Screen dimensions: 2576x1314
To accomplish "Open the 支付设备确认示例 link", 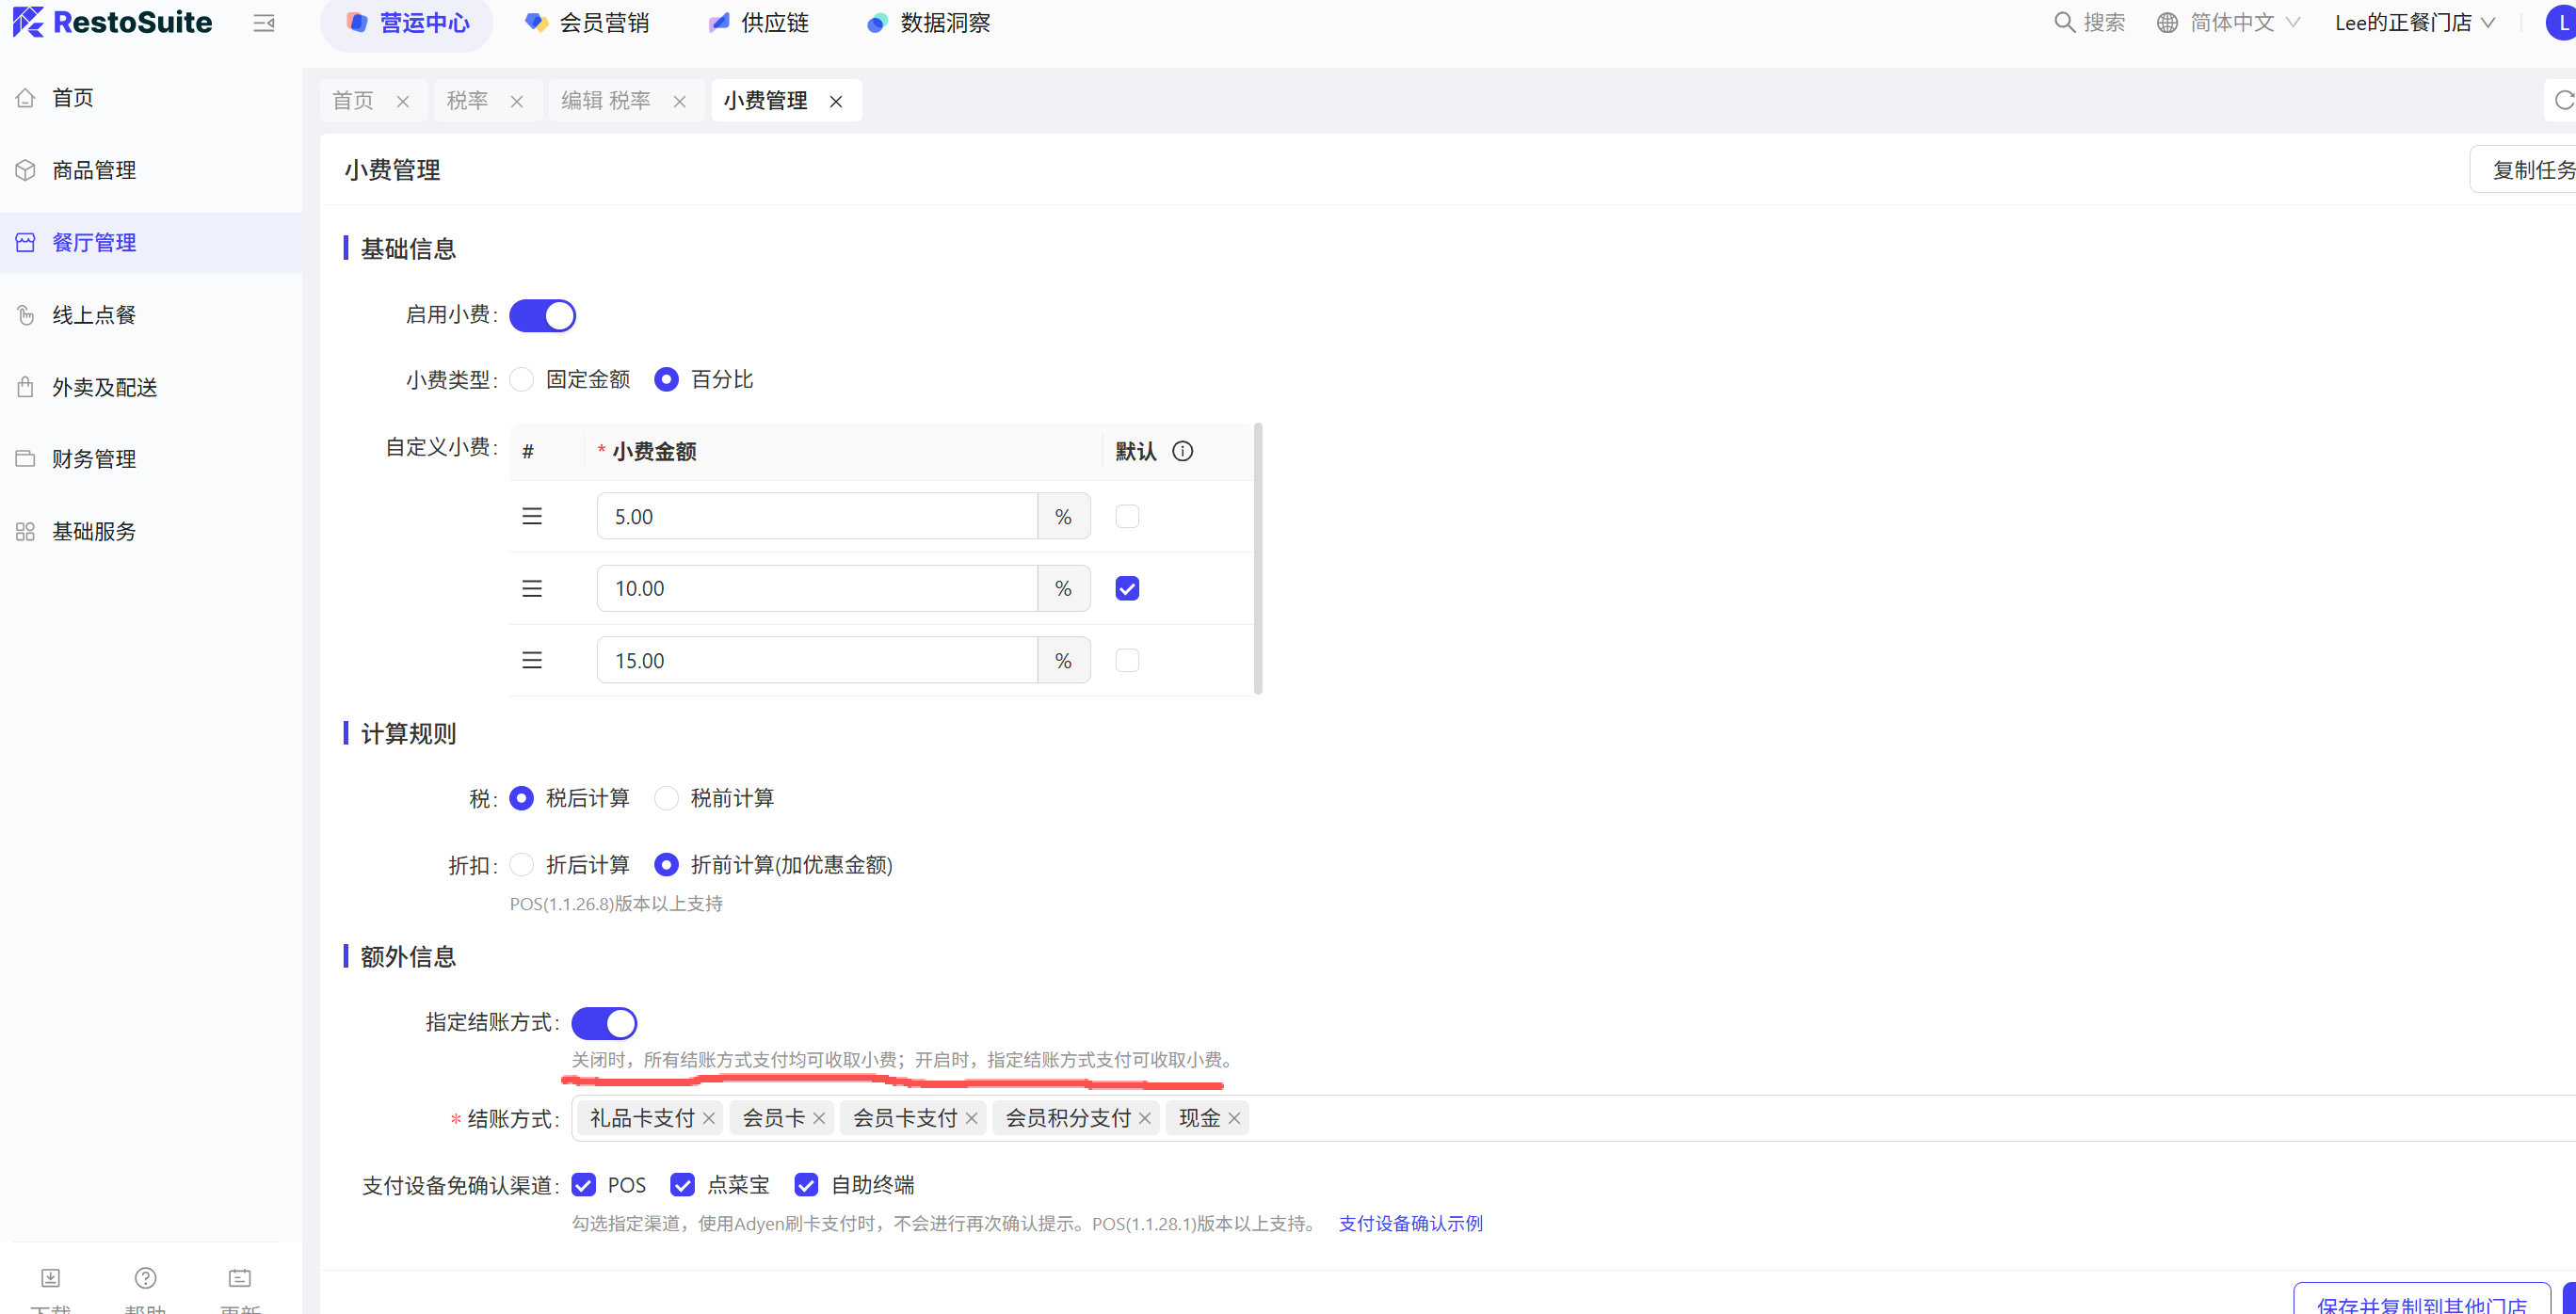I will [1410, 1223].
